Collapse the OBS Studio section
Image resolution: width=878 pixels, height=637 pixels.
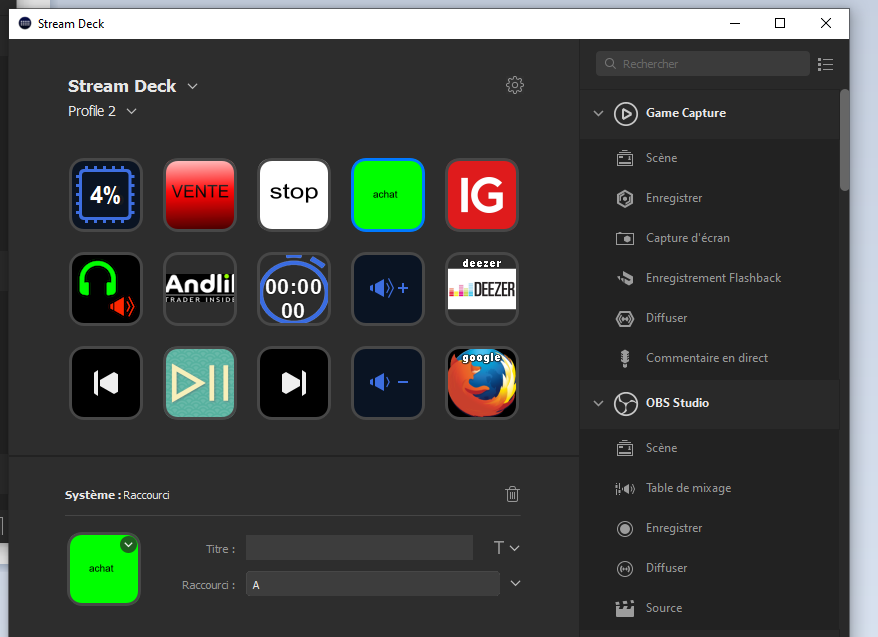(599, 403)
